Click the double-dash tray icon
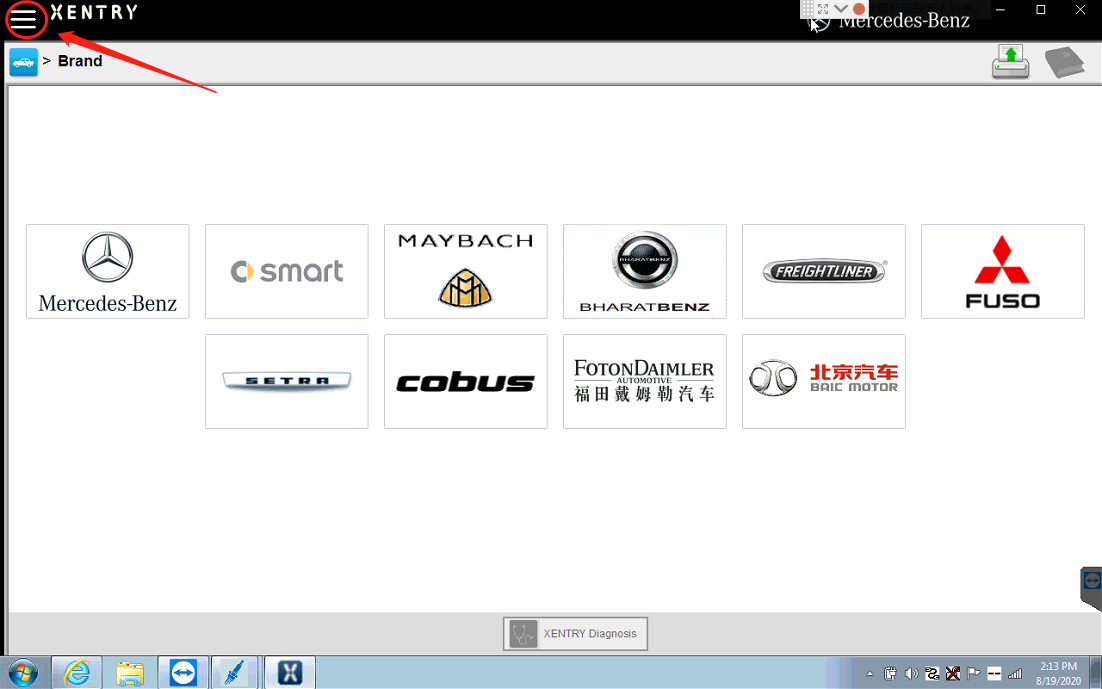The image size is (1102, 689). coord(994,674)
